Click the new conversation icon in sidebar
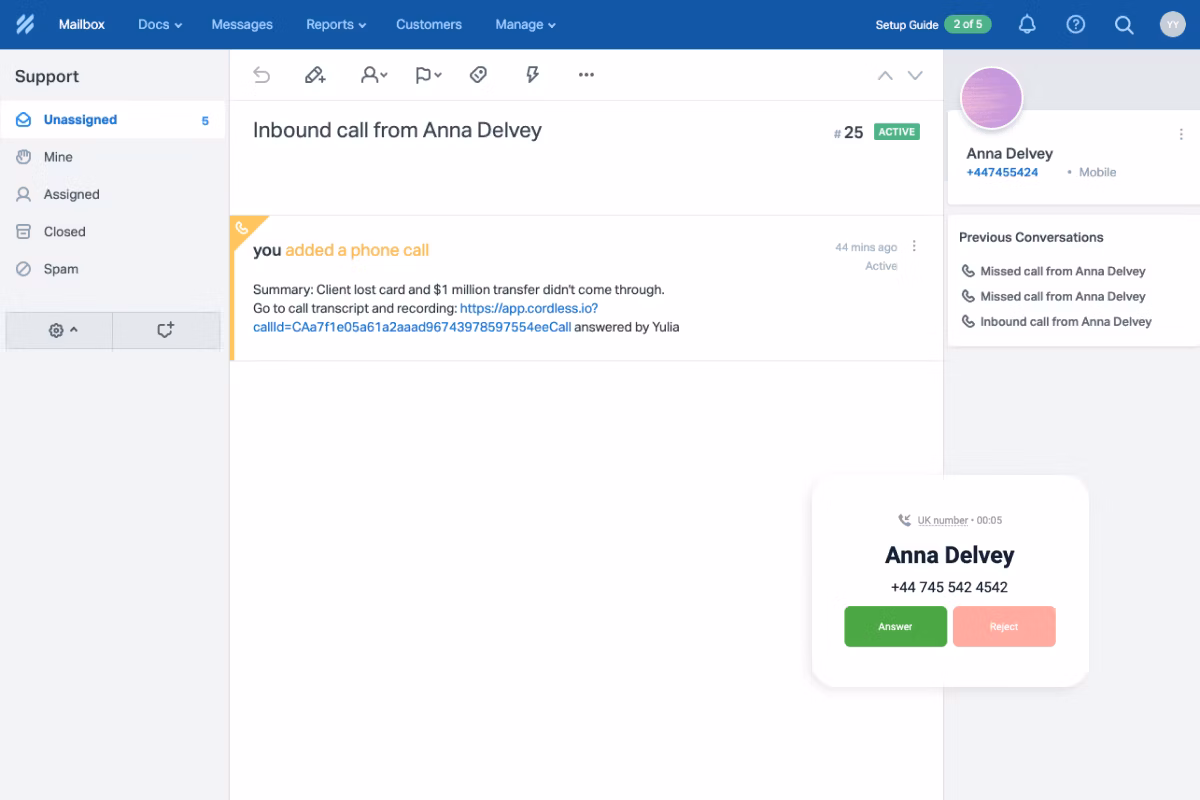This screenshot has width=1200, height=800. click(x=166, y=330)
